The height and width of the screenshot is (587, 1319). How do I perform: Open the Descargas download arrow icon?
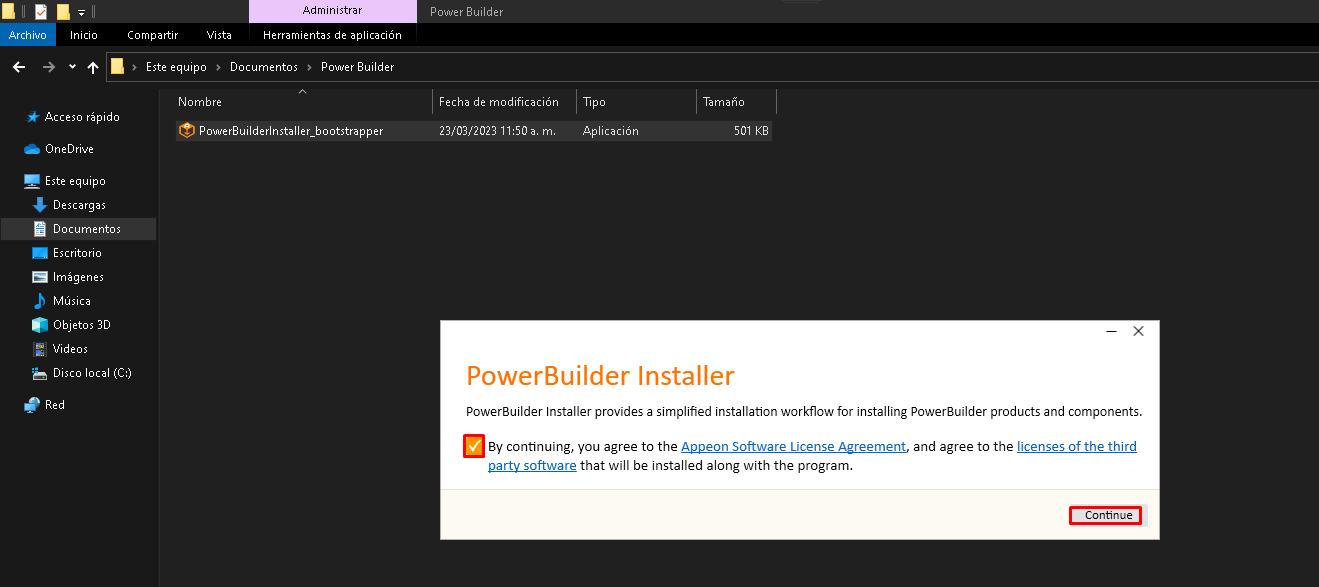tap(40, 205)
